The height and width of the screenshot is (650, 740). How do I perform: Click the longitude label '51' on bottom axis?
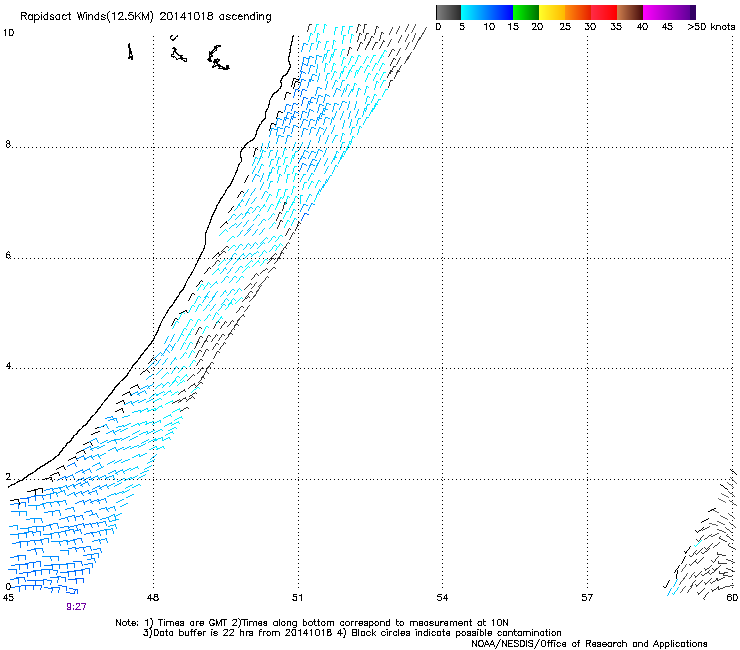(x=297, y=598)
